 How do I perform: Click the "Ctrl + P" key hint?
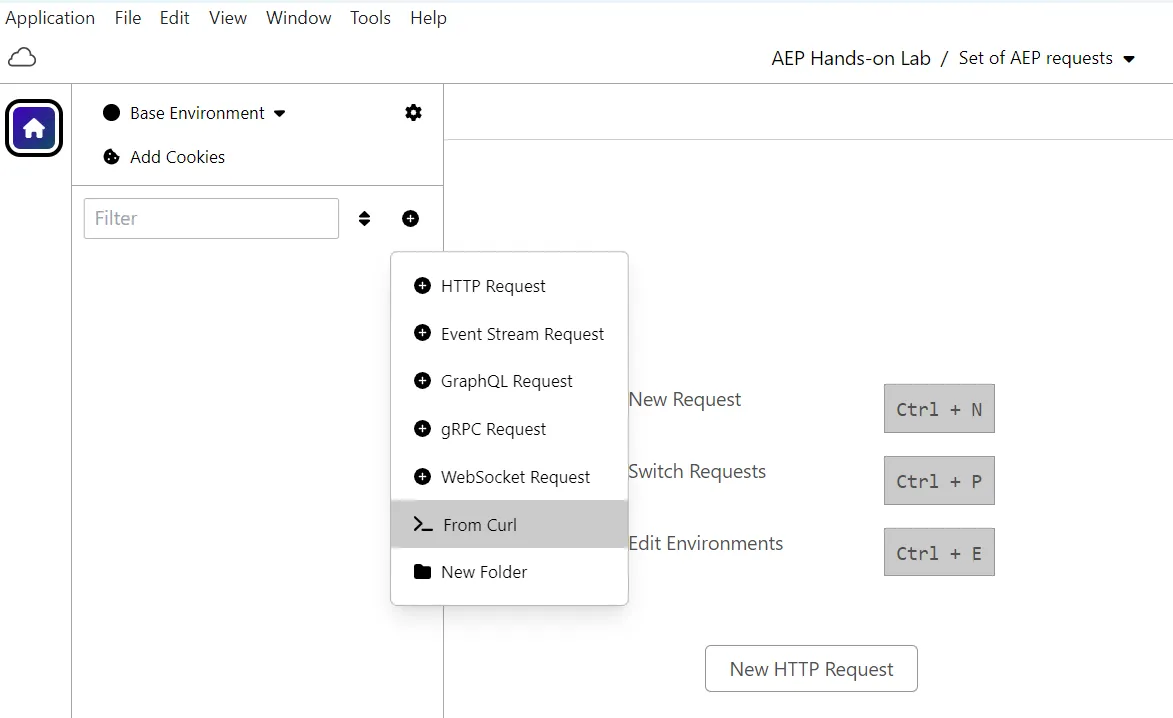(x=939, y=480)
